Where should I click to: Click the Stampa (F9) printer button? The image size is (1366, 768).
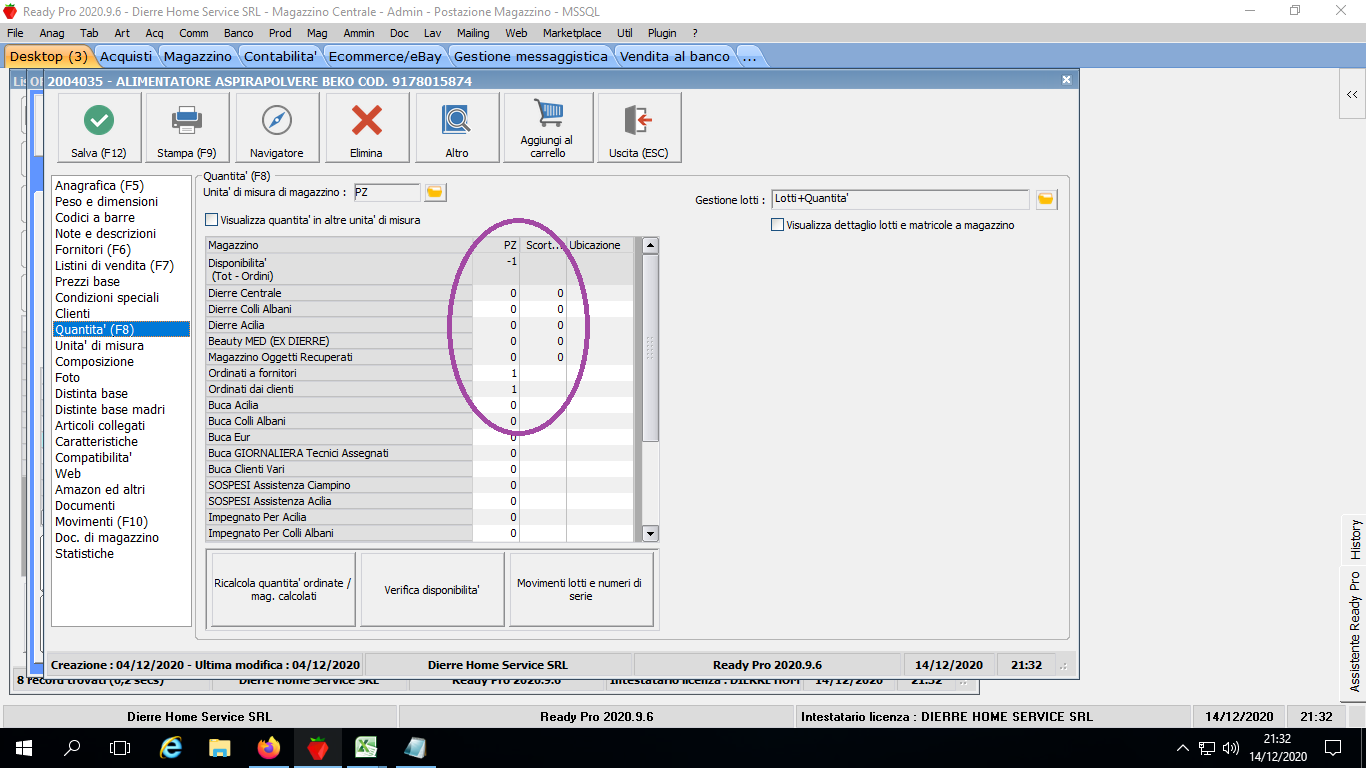pyautogui.click(x=187, y=127)
